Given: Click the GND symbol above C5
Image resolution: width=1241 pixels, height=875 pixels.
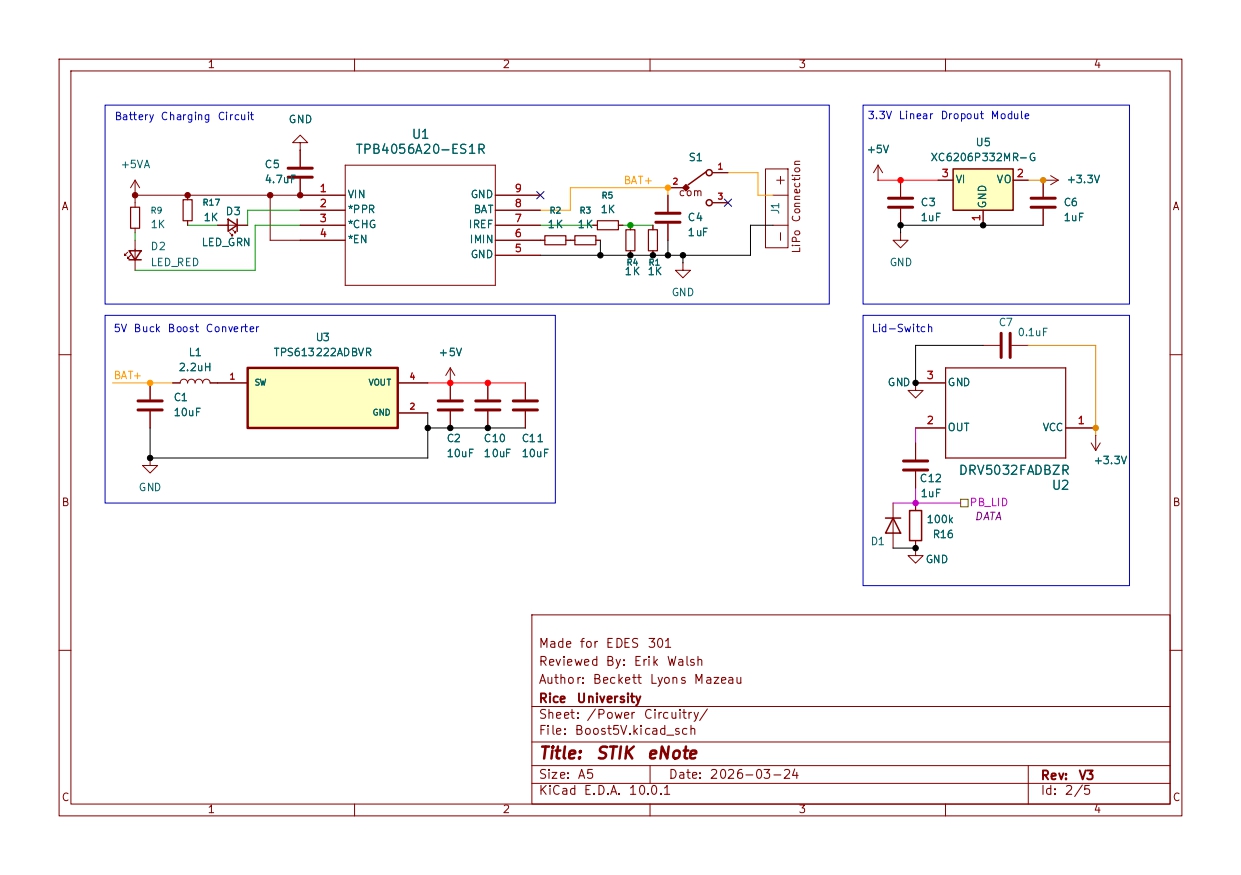Looking at the screenshot, I should click(300, 139).
